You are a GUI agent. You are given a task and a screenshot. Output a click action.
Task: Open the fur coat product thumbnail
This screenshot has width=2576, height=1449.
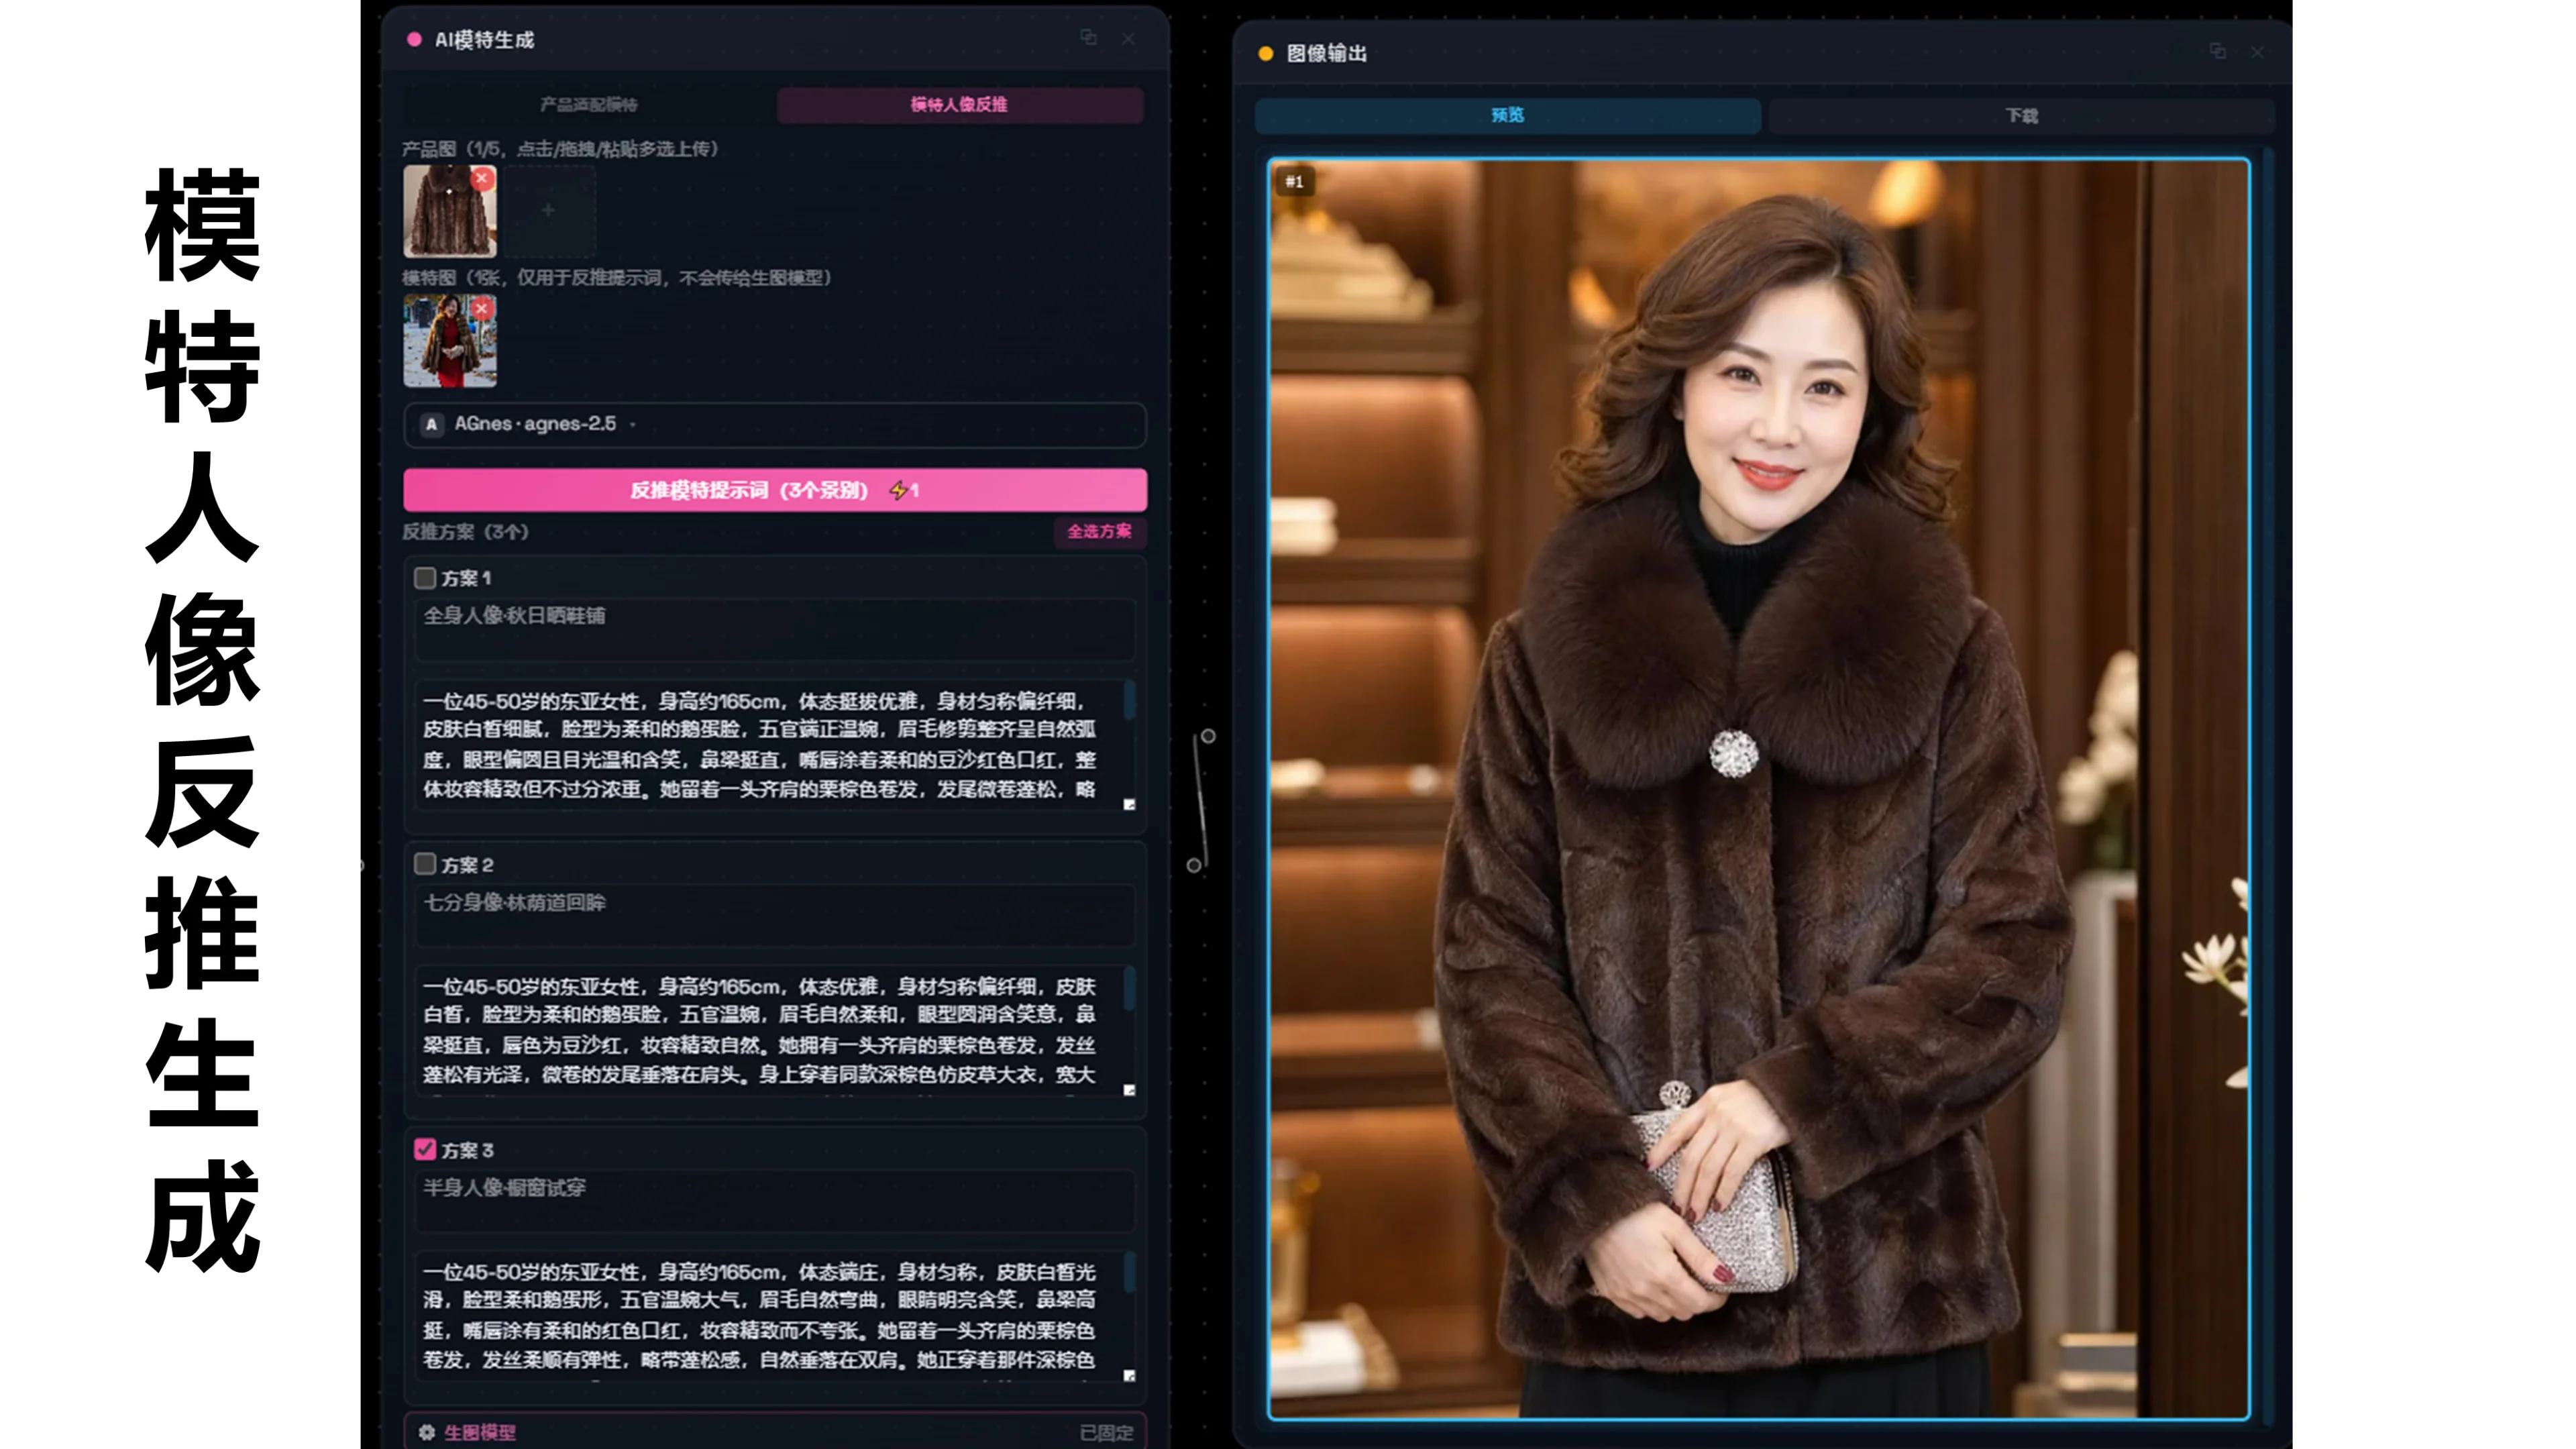point(450,211)
